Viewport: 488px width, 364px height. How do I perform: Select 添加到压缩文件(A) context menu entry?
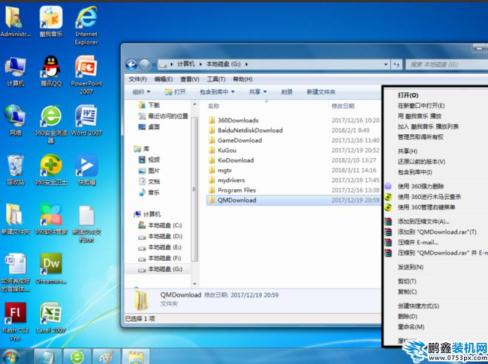[423, 221]
